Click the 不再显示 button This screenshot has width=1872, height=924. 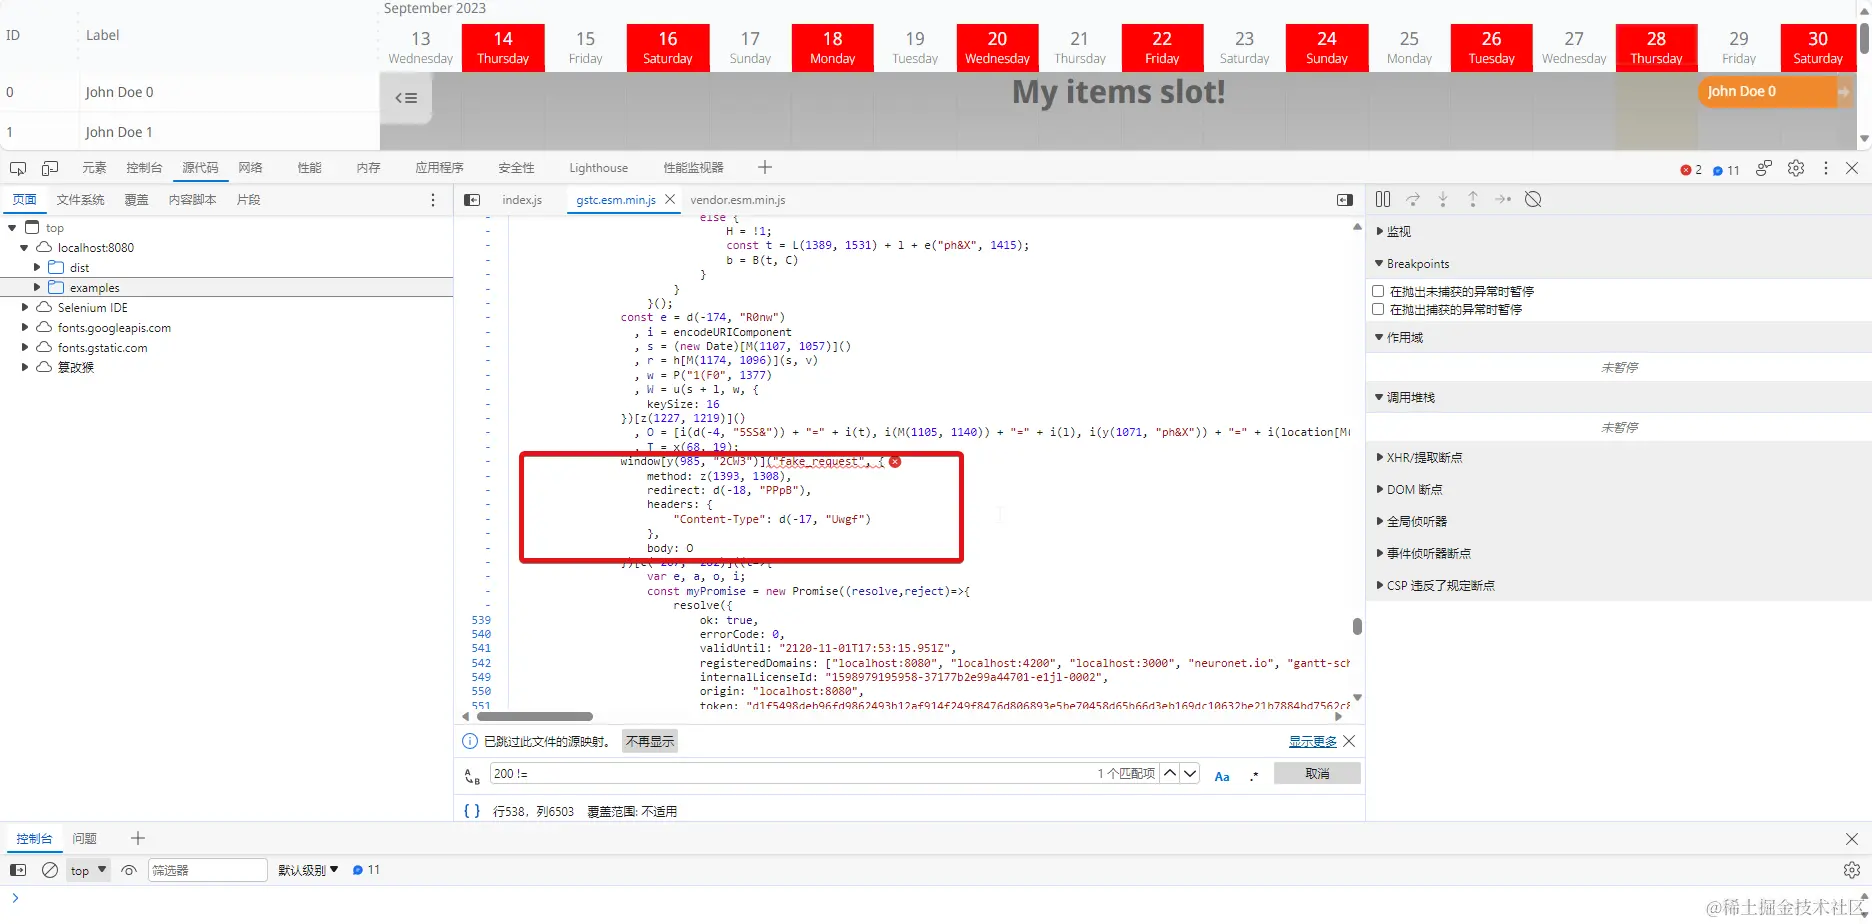[650, 741]
